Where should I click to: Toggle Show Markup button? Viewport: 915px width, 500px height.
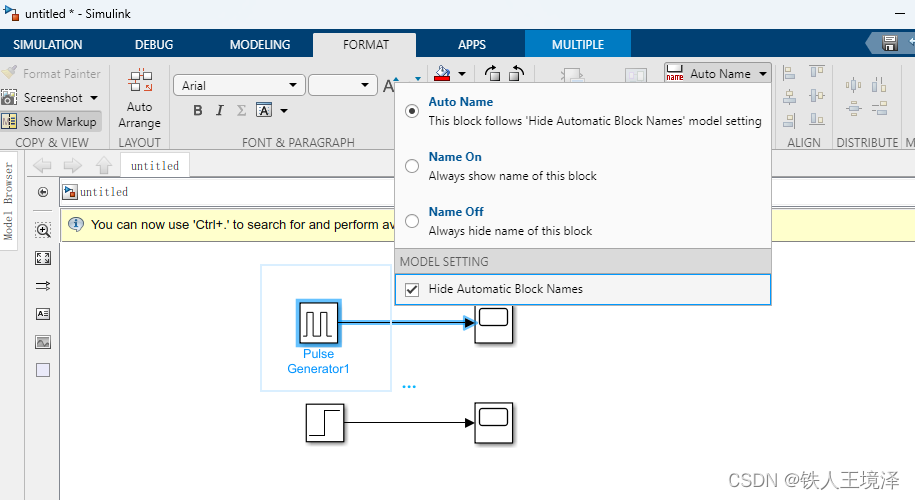51,121
